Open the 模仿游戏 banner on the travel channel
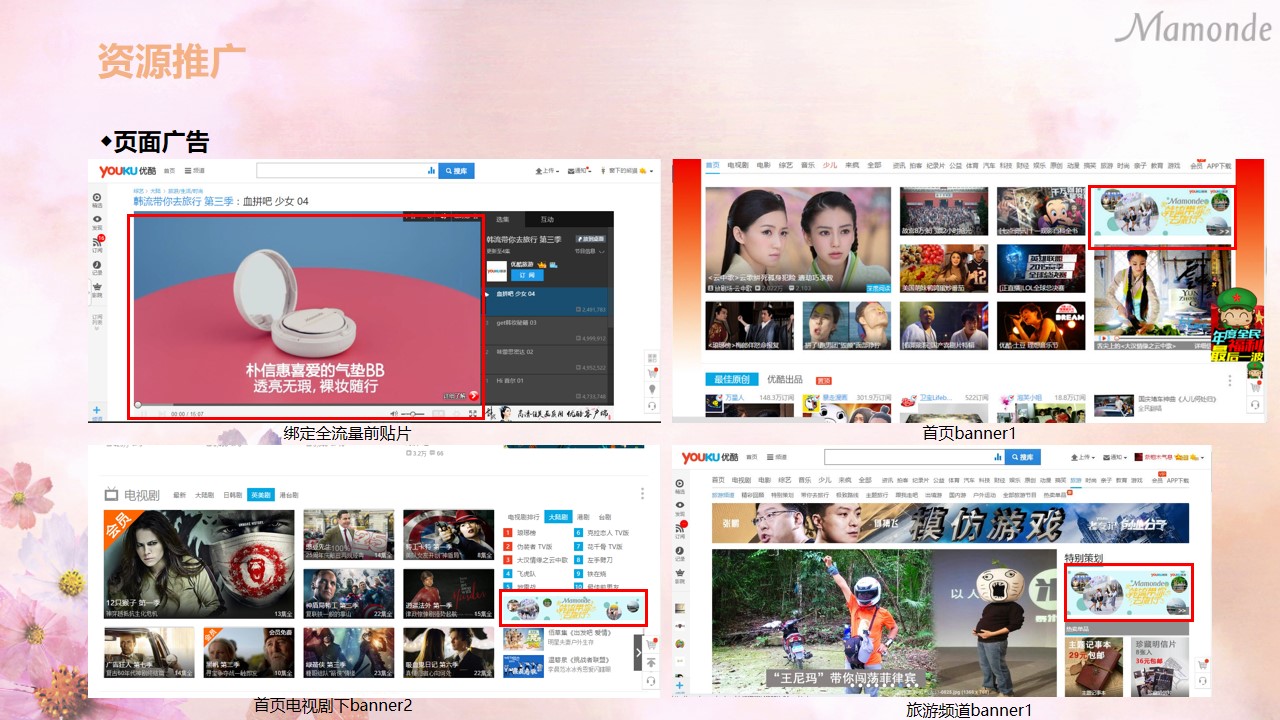1280x720 pixels. [951, 523]
